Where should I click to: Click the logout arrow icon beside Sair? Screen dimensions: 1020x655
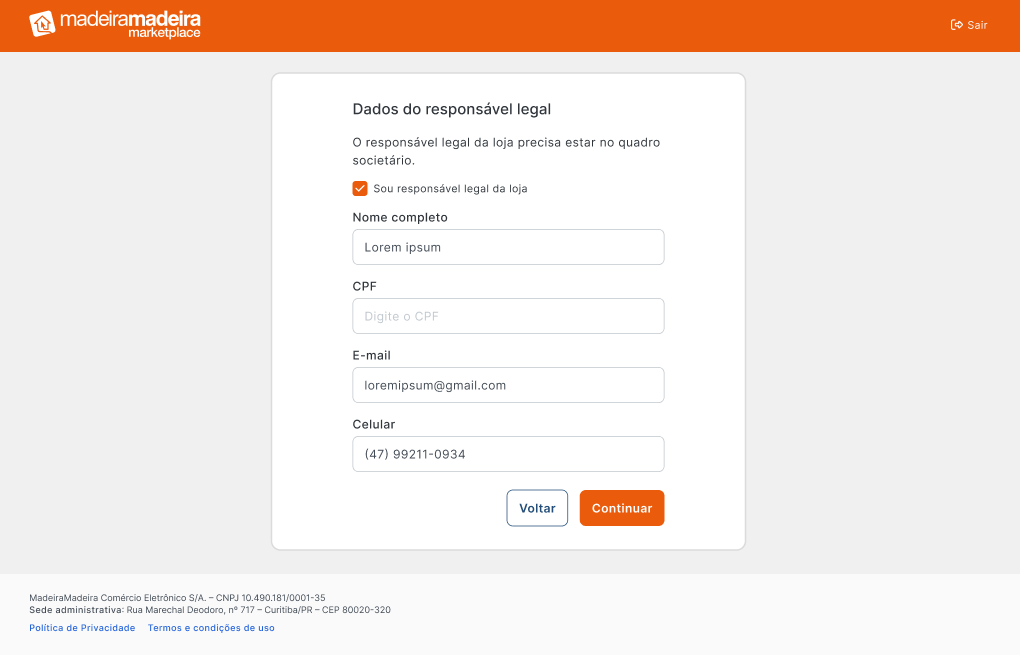[x=956, y=25]
